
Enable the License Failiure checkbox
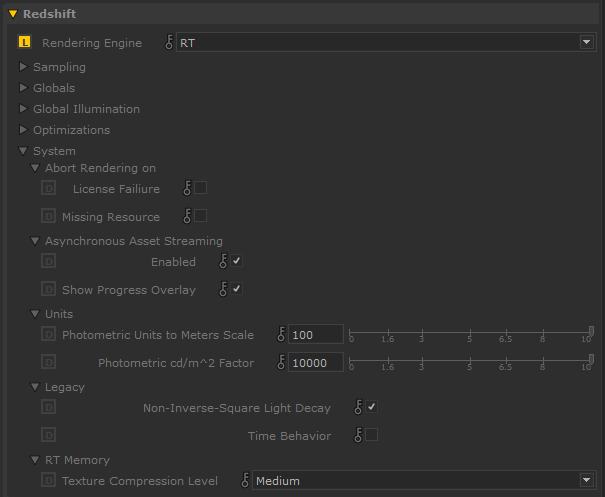[x=200, y=188]
